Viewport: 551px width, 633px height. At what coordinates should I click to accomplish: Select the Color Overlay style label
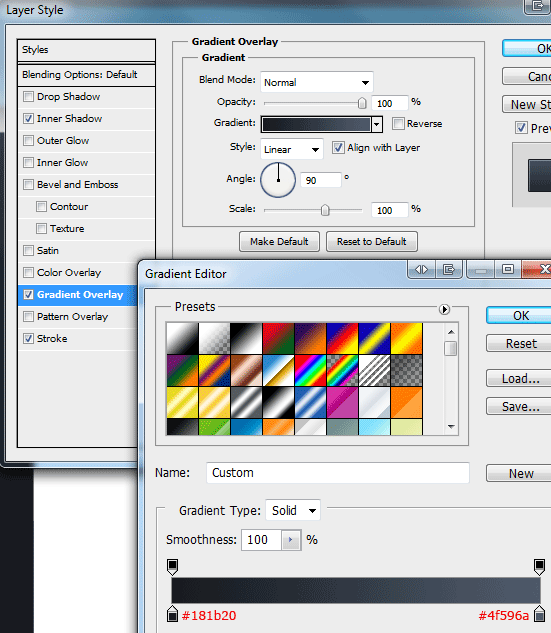(x=69, y=272)
